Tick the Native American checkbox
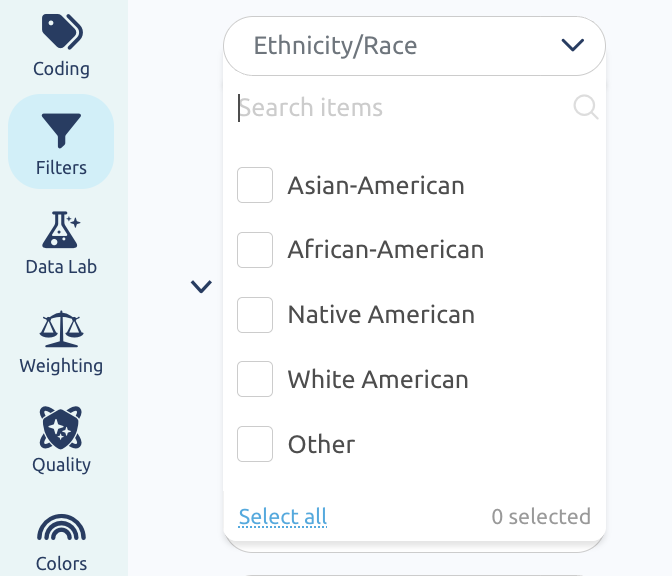This screenshot has height=576, width=672. click(x=255, y=315)
